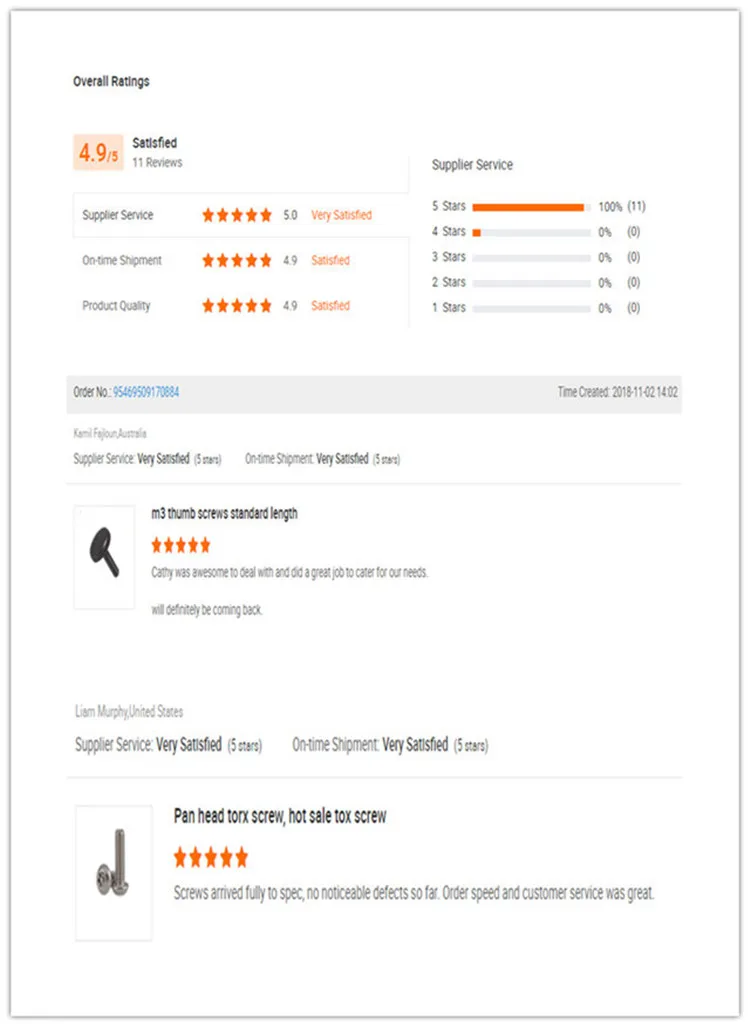The width and height of the screenshot is (750, 1027).
Task: Click the 4 Stars rating bar
Action: (x=531, y=232)
